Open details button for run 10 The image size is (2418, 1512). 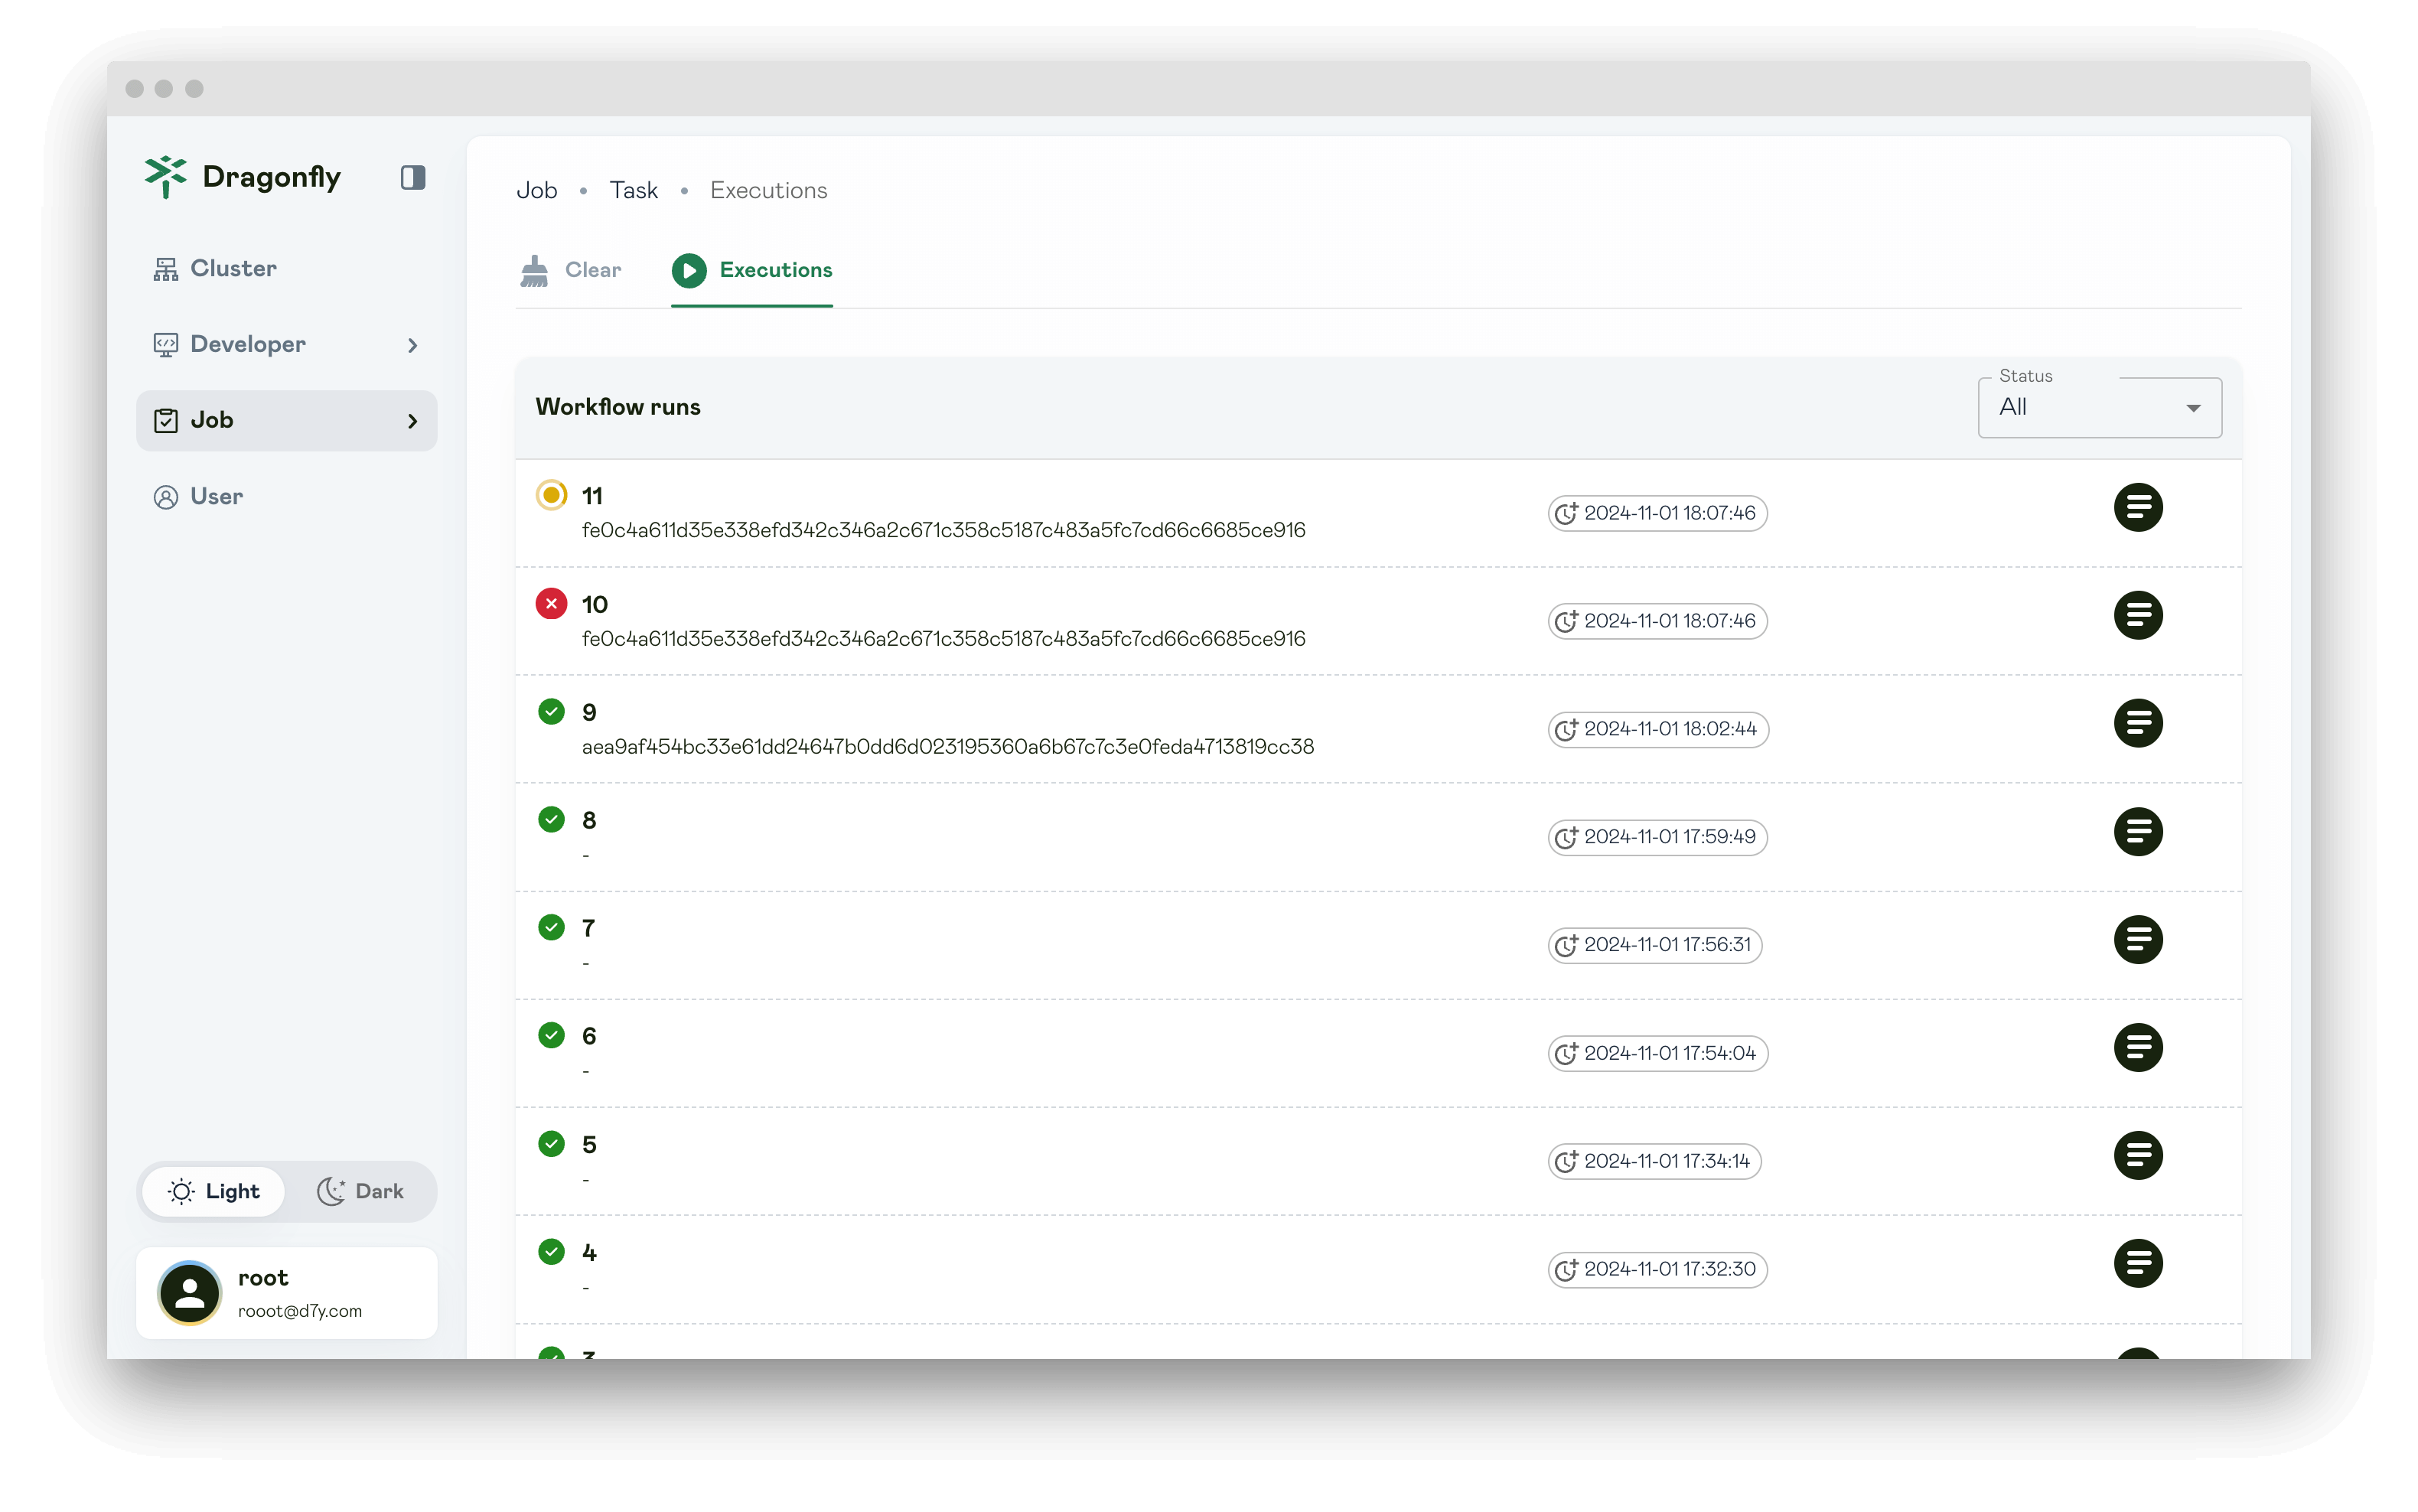pos(2138,616)
